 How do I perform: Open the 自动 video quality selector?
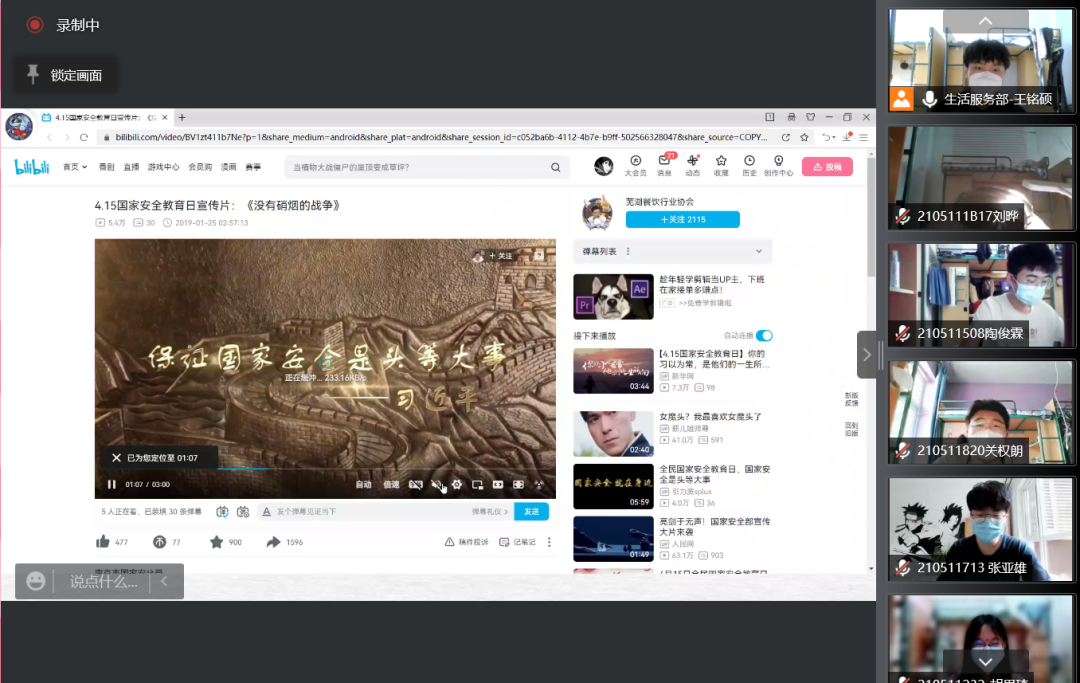coord(364,485)
